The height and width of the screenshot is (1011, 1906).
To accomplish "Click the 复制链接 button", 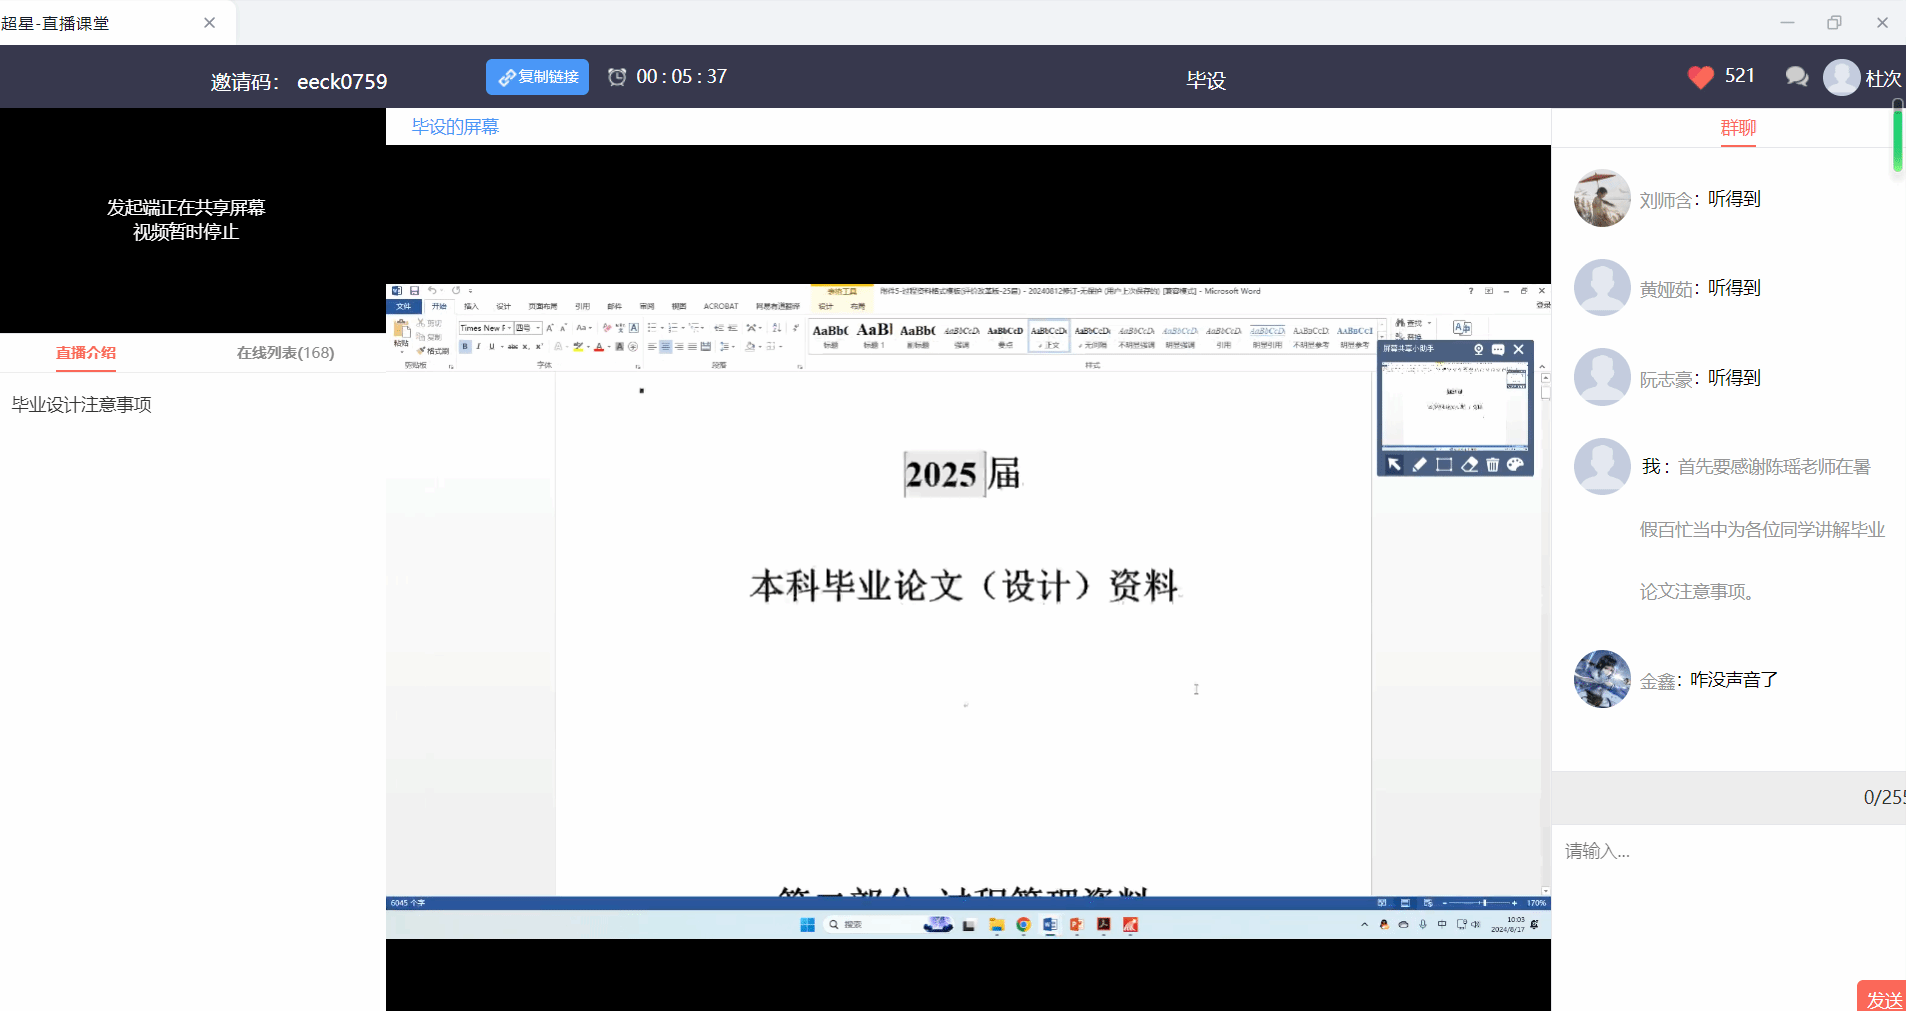I will tap(538, 77).
